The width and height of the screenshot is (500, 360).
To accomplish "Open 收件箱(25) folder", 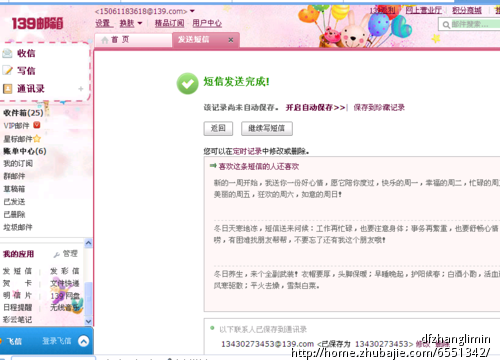I will coord(23,113).
